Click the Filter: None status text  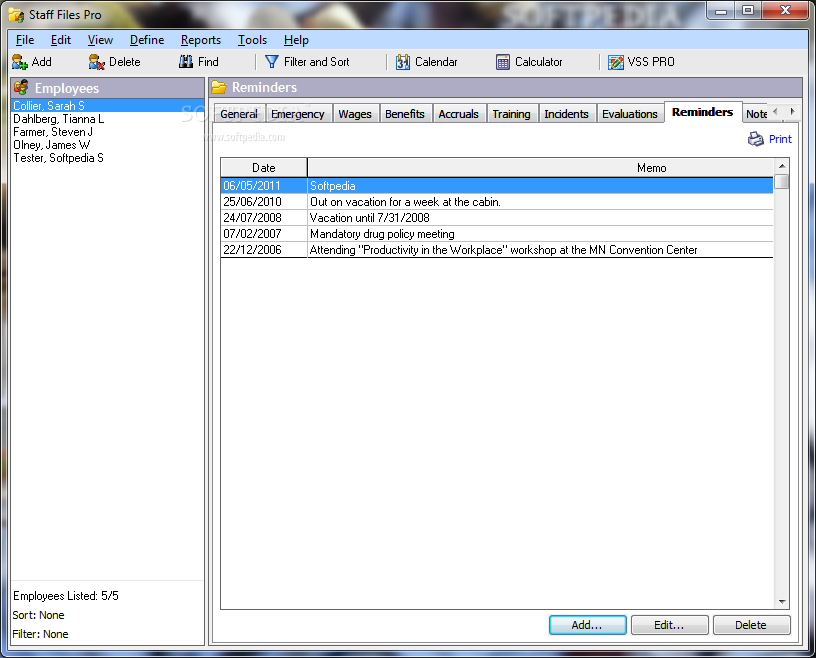tap(41, 634)
